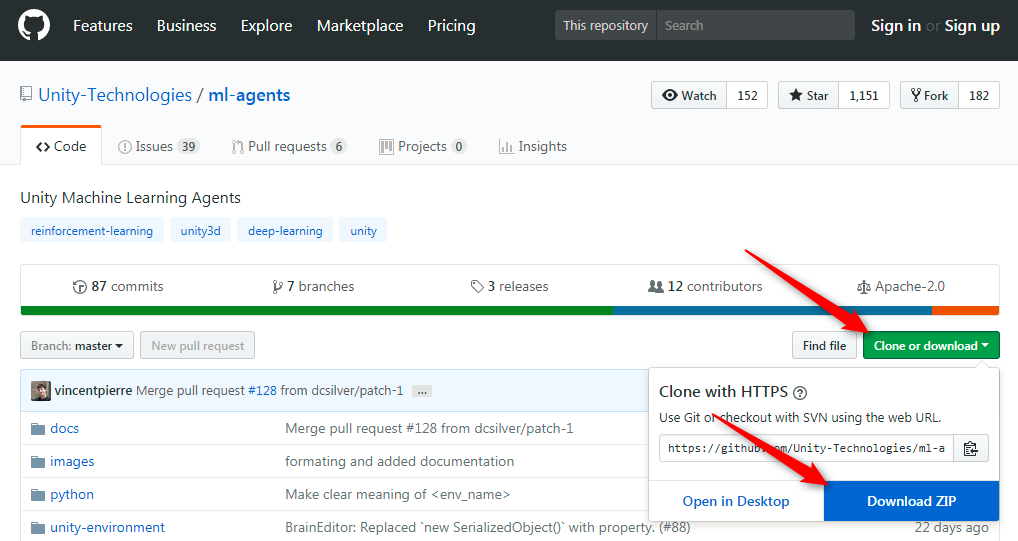Open 'formating and added documentation' commit
The height and width of the screenshot is (541, 1018).
point(399,462)
